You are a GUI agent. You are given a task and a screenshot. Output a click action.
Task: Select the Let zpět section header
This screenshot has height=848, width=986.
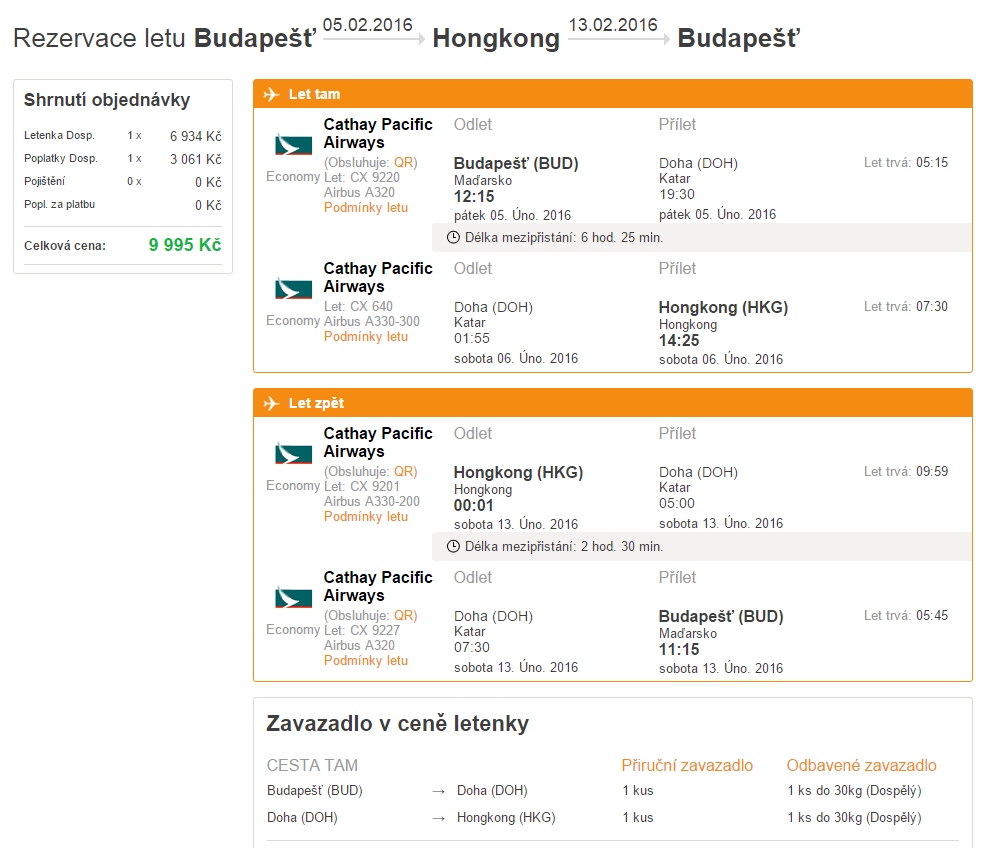[x=317, y=403]
